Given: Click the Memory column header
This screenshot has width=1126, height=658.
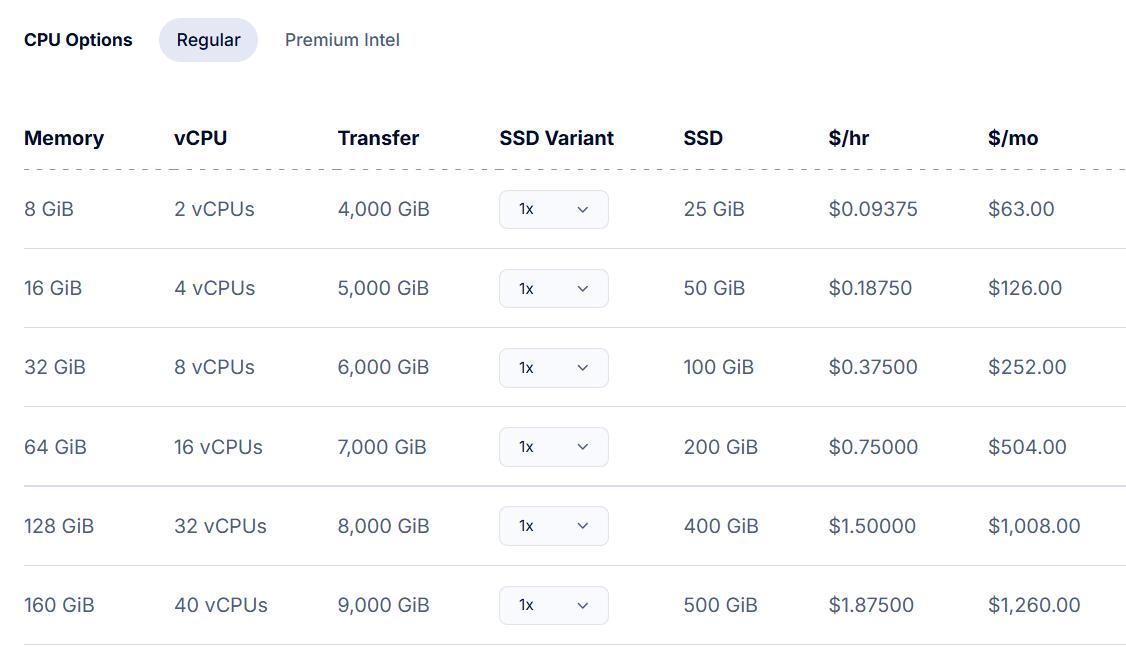Looking at the screenshot, I should click(x=64, y=138).
